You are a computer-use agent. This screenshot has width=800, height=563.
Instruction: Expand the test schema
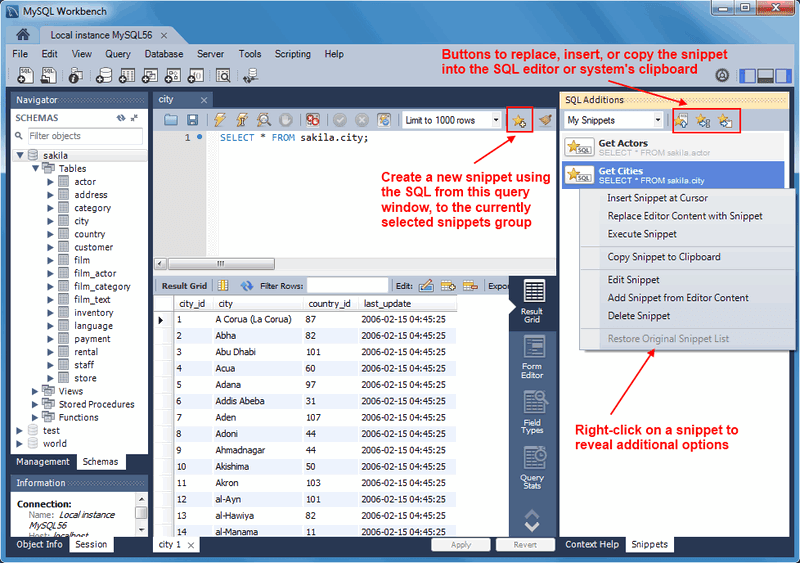click(19, 430)
